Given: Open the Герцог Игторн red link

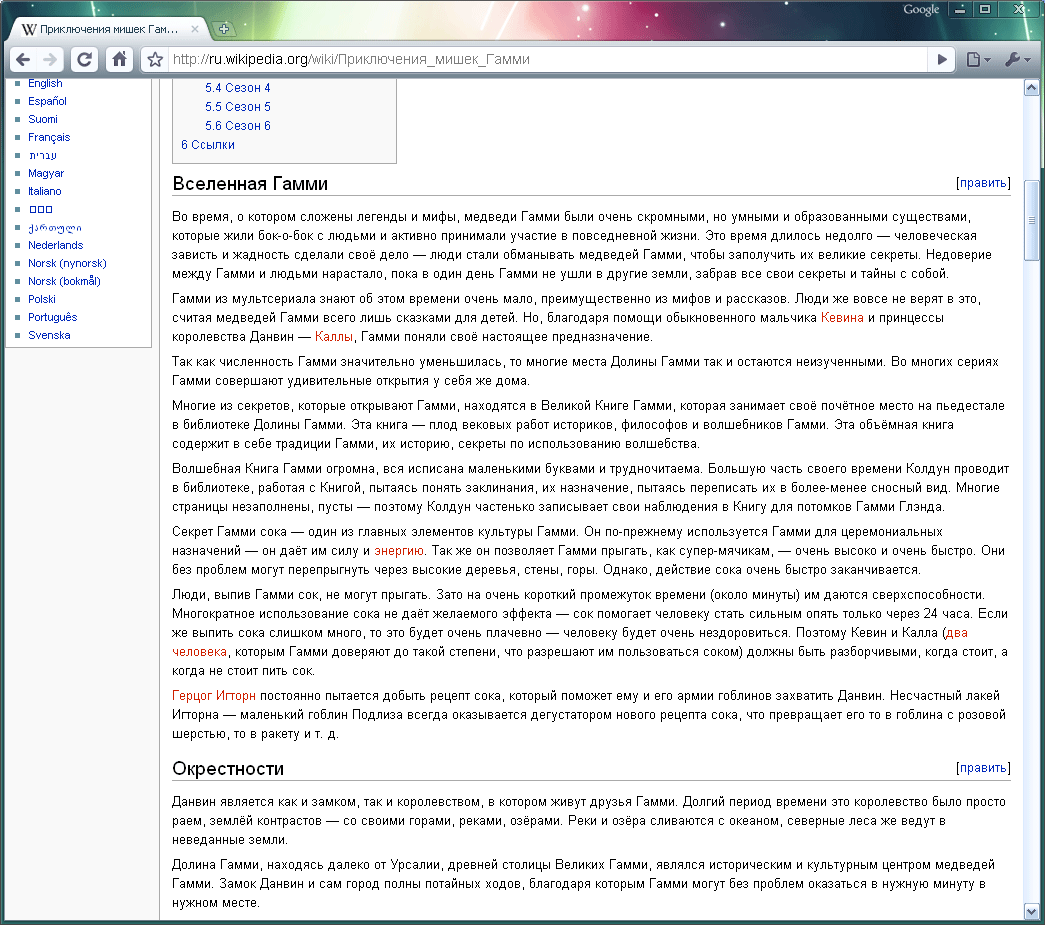Looking at the screenshot, I should click(214, 696).
